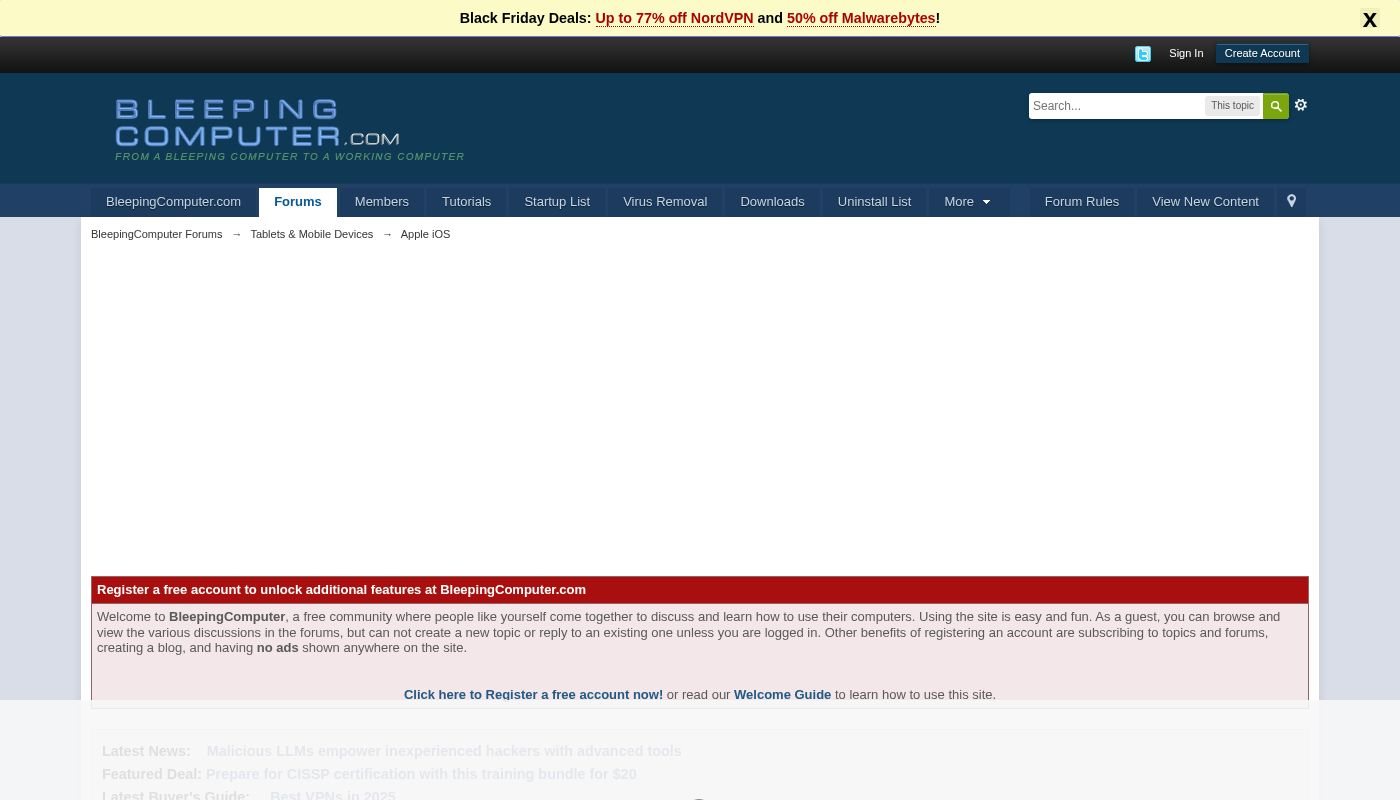The height and width of the screenshot is (800, 1400).
Task: Click the Sign In link
Action: click(1185, 54)
